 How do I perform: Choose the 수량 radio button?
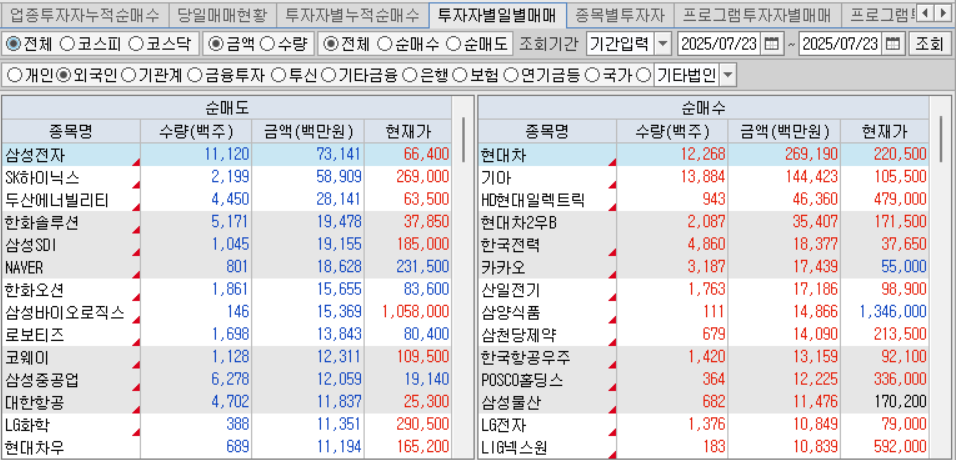(x=266, y=44)
